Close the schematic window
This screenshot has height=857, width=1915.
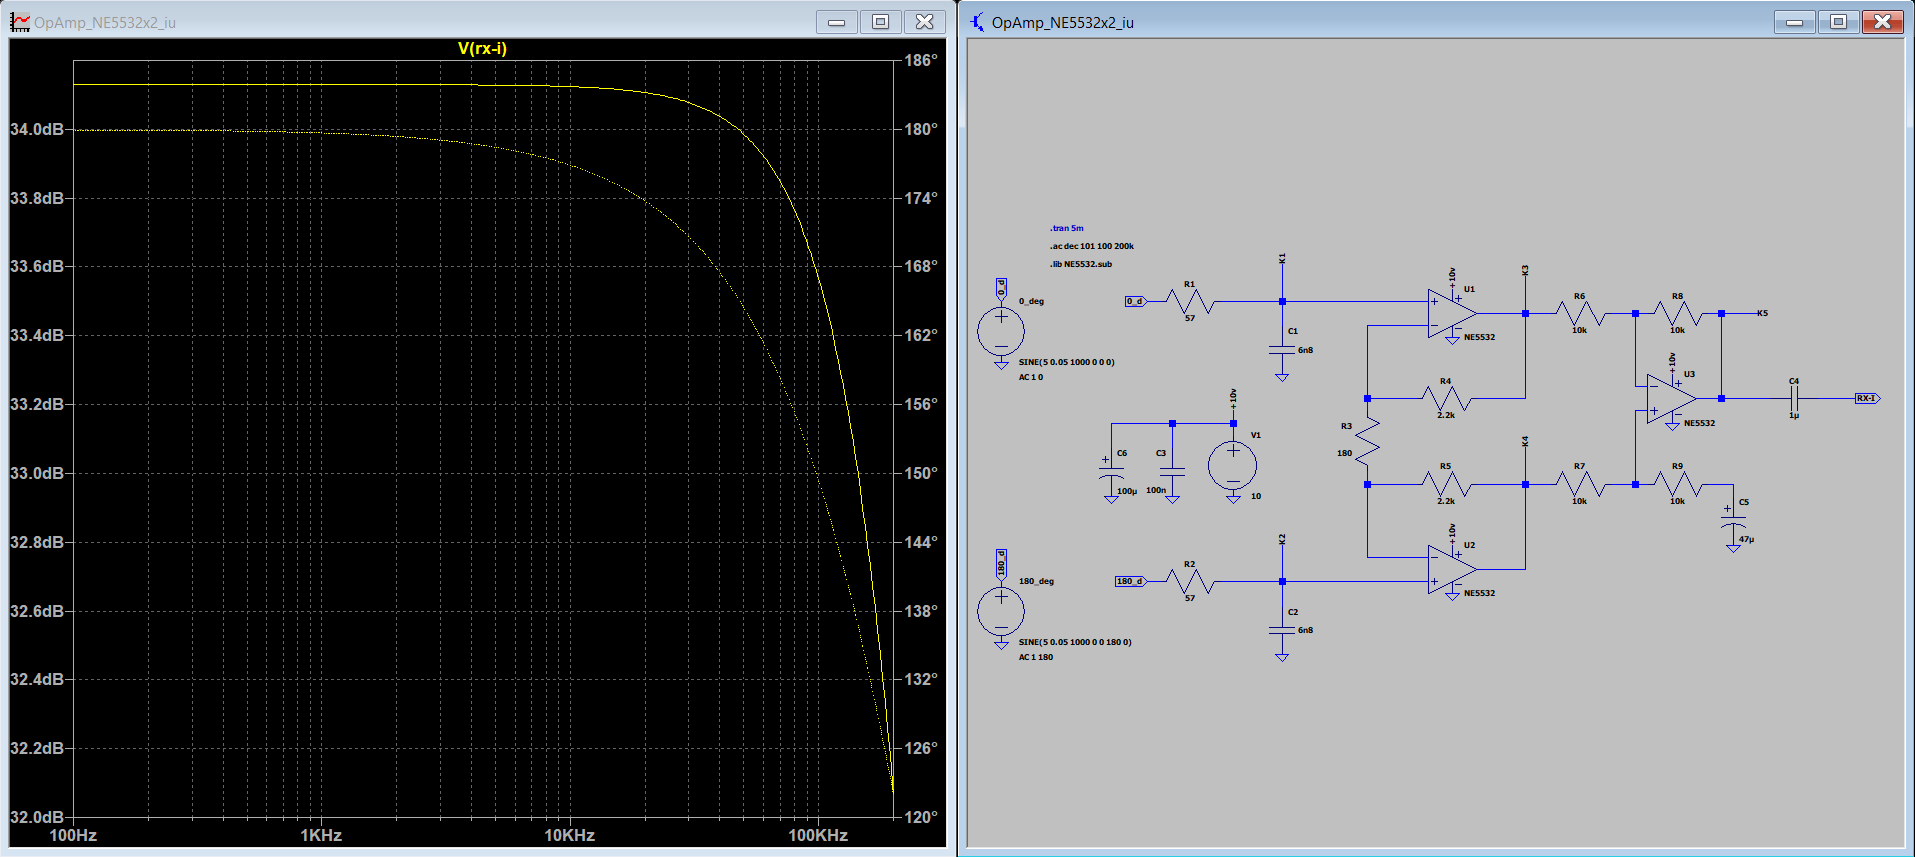tap(1882, 21)
